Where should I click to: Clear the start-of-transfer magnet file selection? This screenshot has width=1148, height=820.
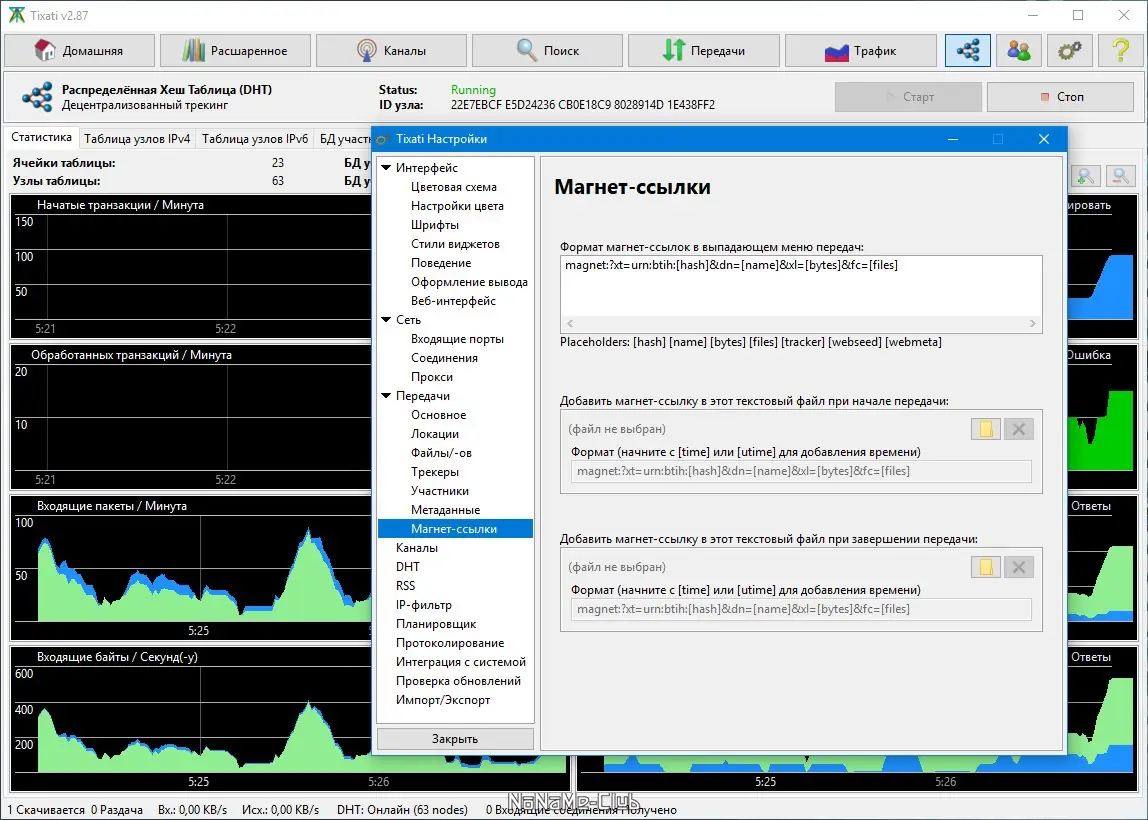pyautogui.click(x=1018, y=429)
